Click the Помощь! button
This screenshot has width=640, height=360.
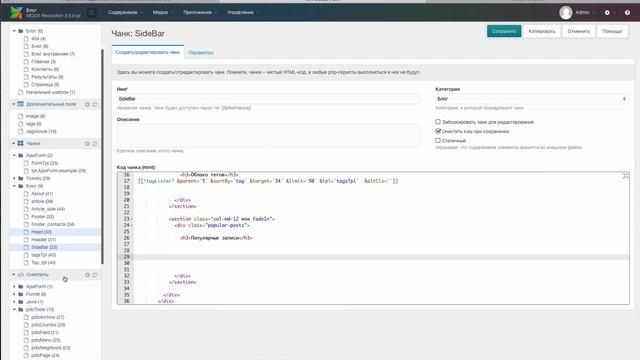click(x=612, y=31)
